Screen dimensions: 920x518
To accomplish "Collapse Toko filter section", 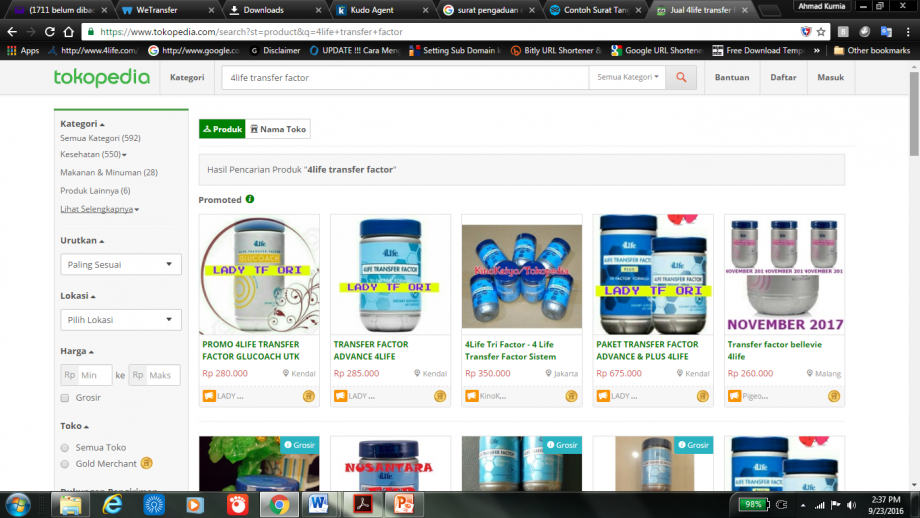I will pos(74,426).
